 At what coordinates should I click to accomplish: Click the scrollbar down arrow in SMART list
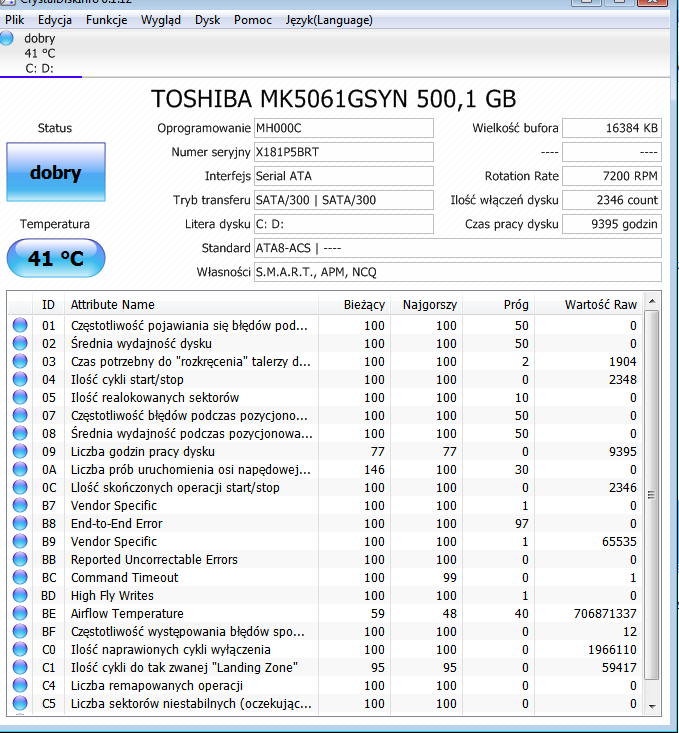tap(652, 706)
